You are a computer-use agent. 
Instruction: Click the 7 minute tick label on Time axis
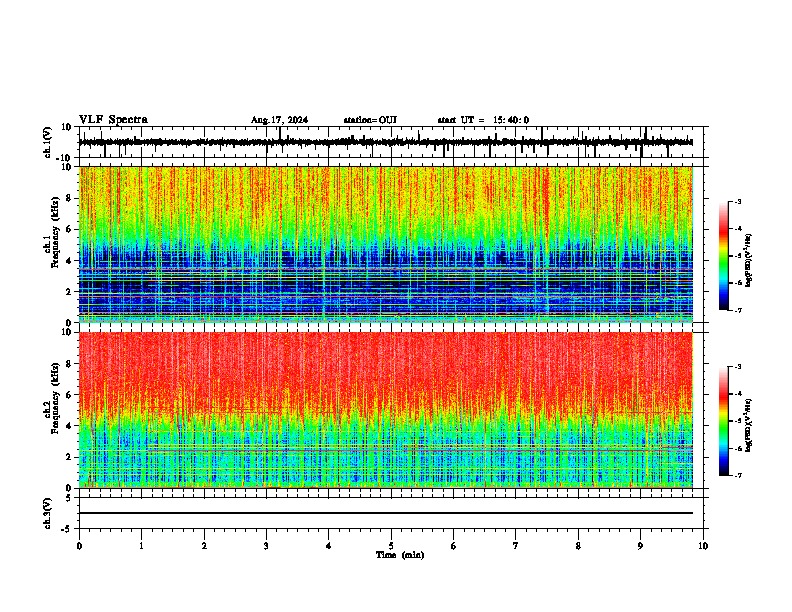pyautogui.click(x=516, y=546)
